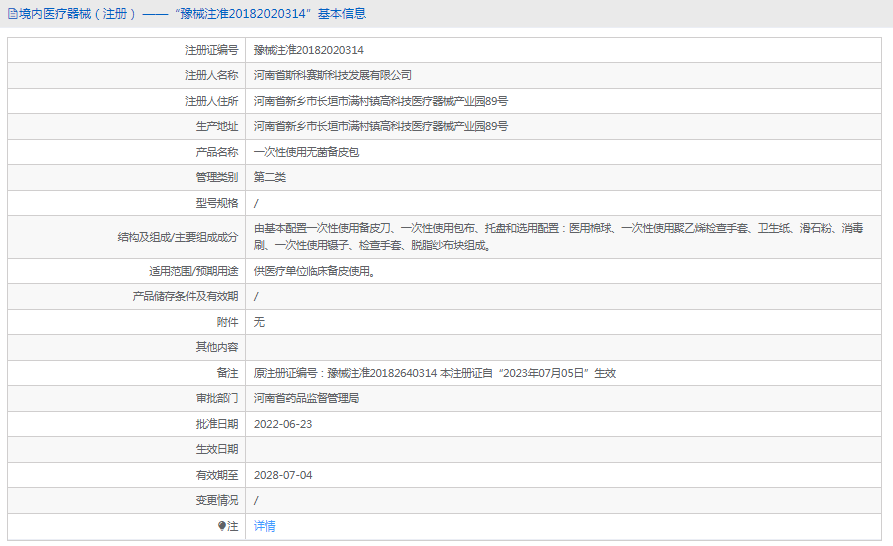The width and height of the screenshot is (893, 546).
Task: Select composition text starting 由基本配置一次性使用备皮刀
Action: (x=558, y=237)
